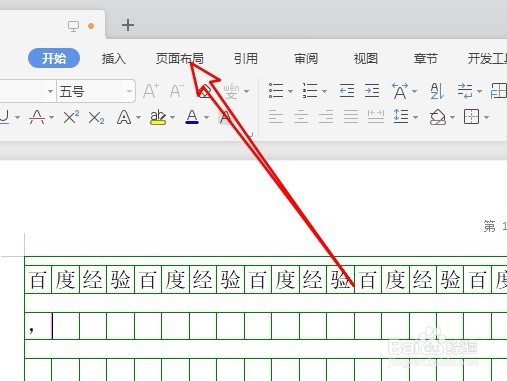The width and height of the screenshot is (507, 381).
Task: Add a new document tab with plus
Action: (x=128, y=25)
